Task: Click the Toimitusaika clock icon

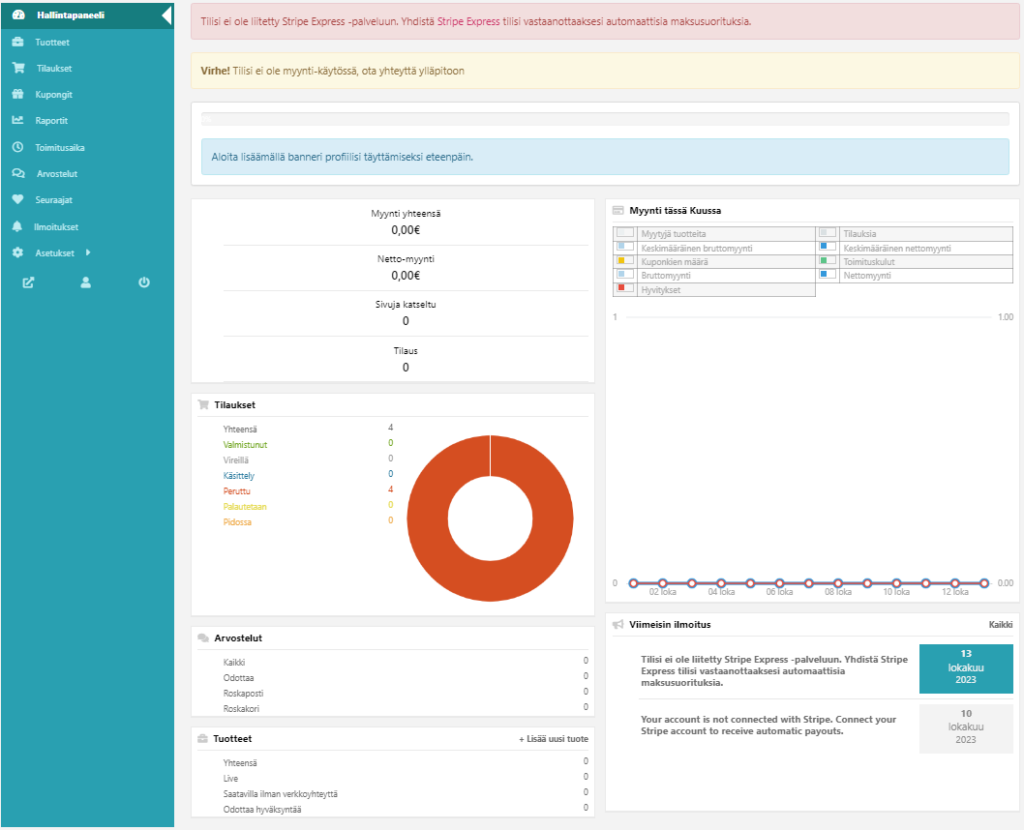Action: (x=17, y=147)
